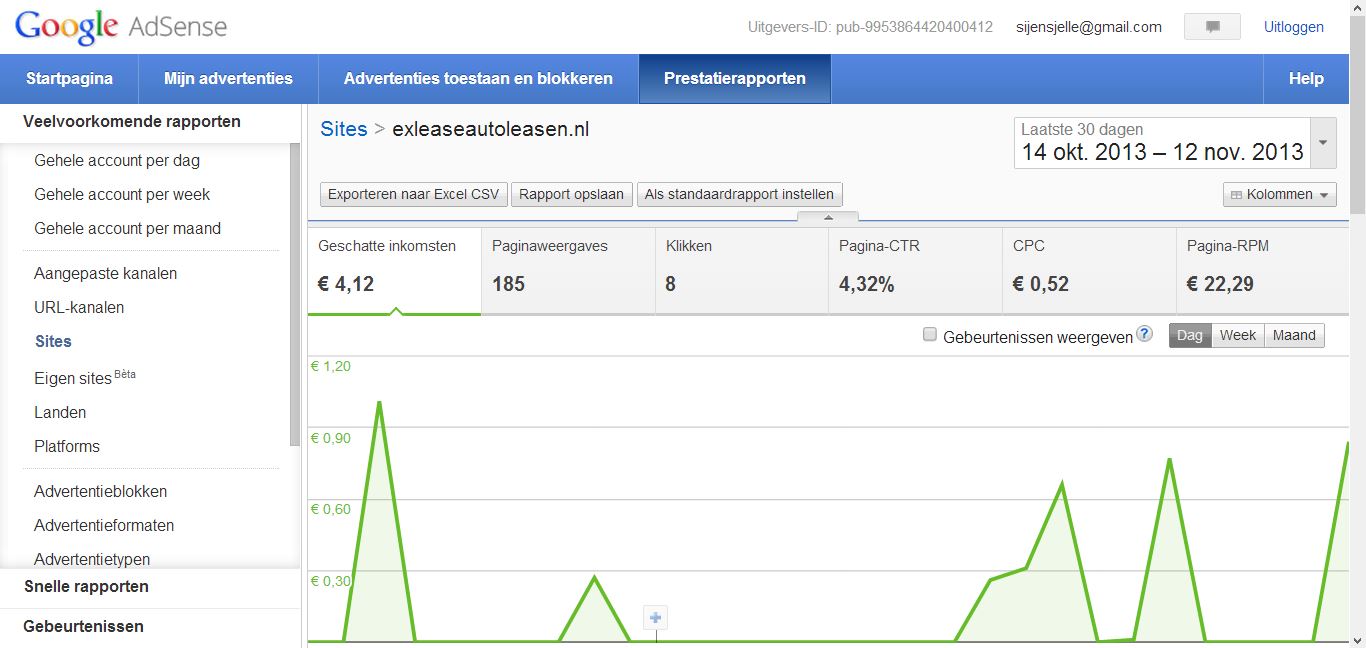Open the Advertentieblokken report
The image size is (1366, 648).
100,491
